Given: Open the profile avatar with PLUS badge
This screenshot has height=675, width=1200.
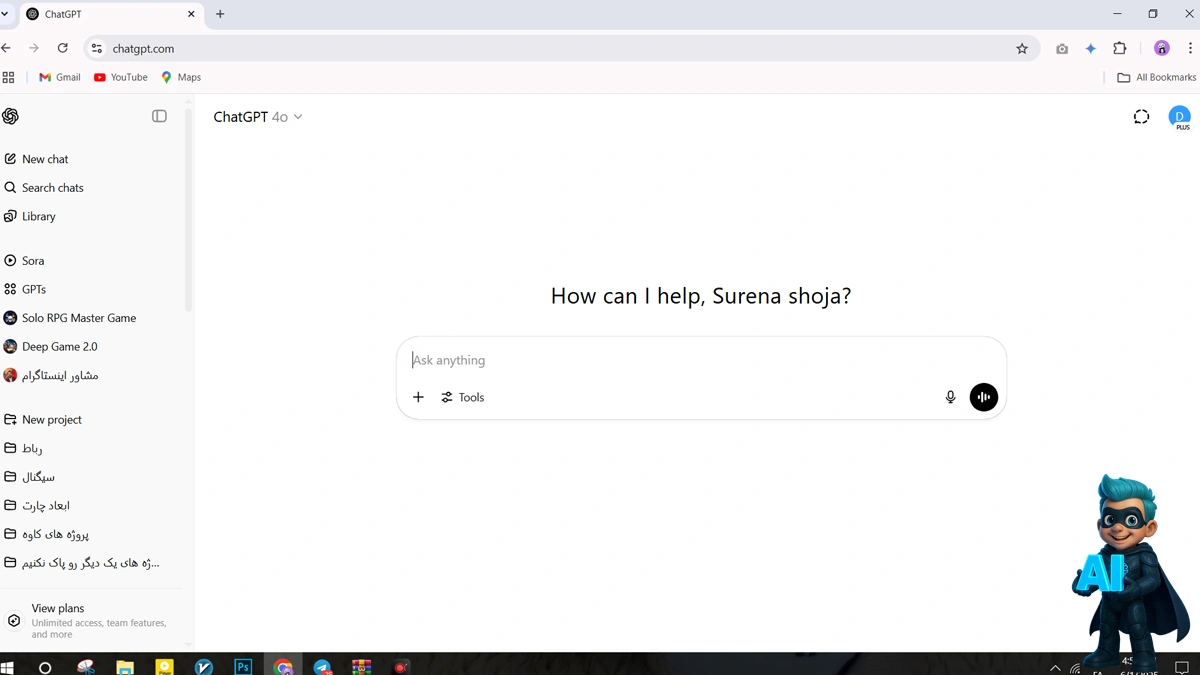Looking at the screenshot, I should point(1180,118).
